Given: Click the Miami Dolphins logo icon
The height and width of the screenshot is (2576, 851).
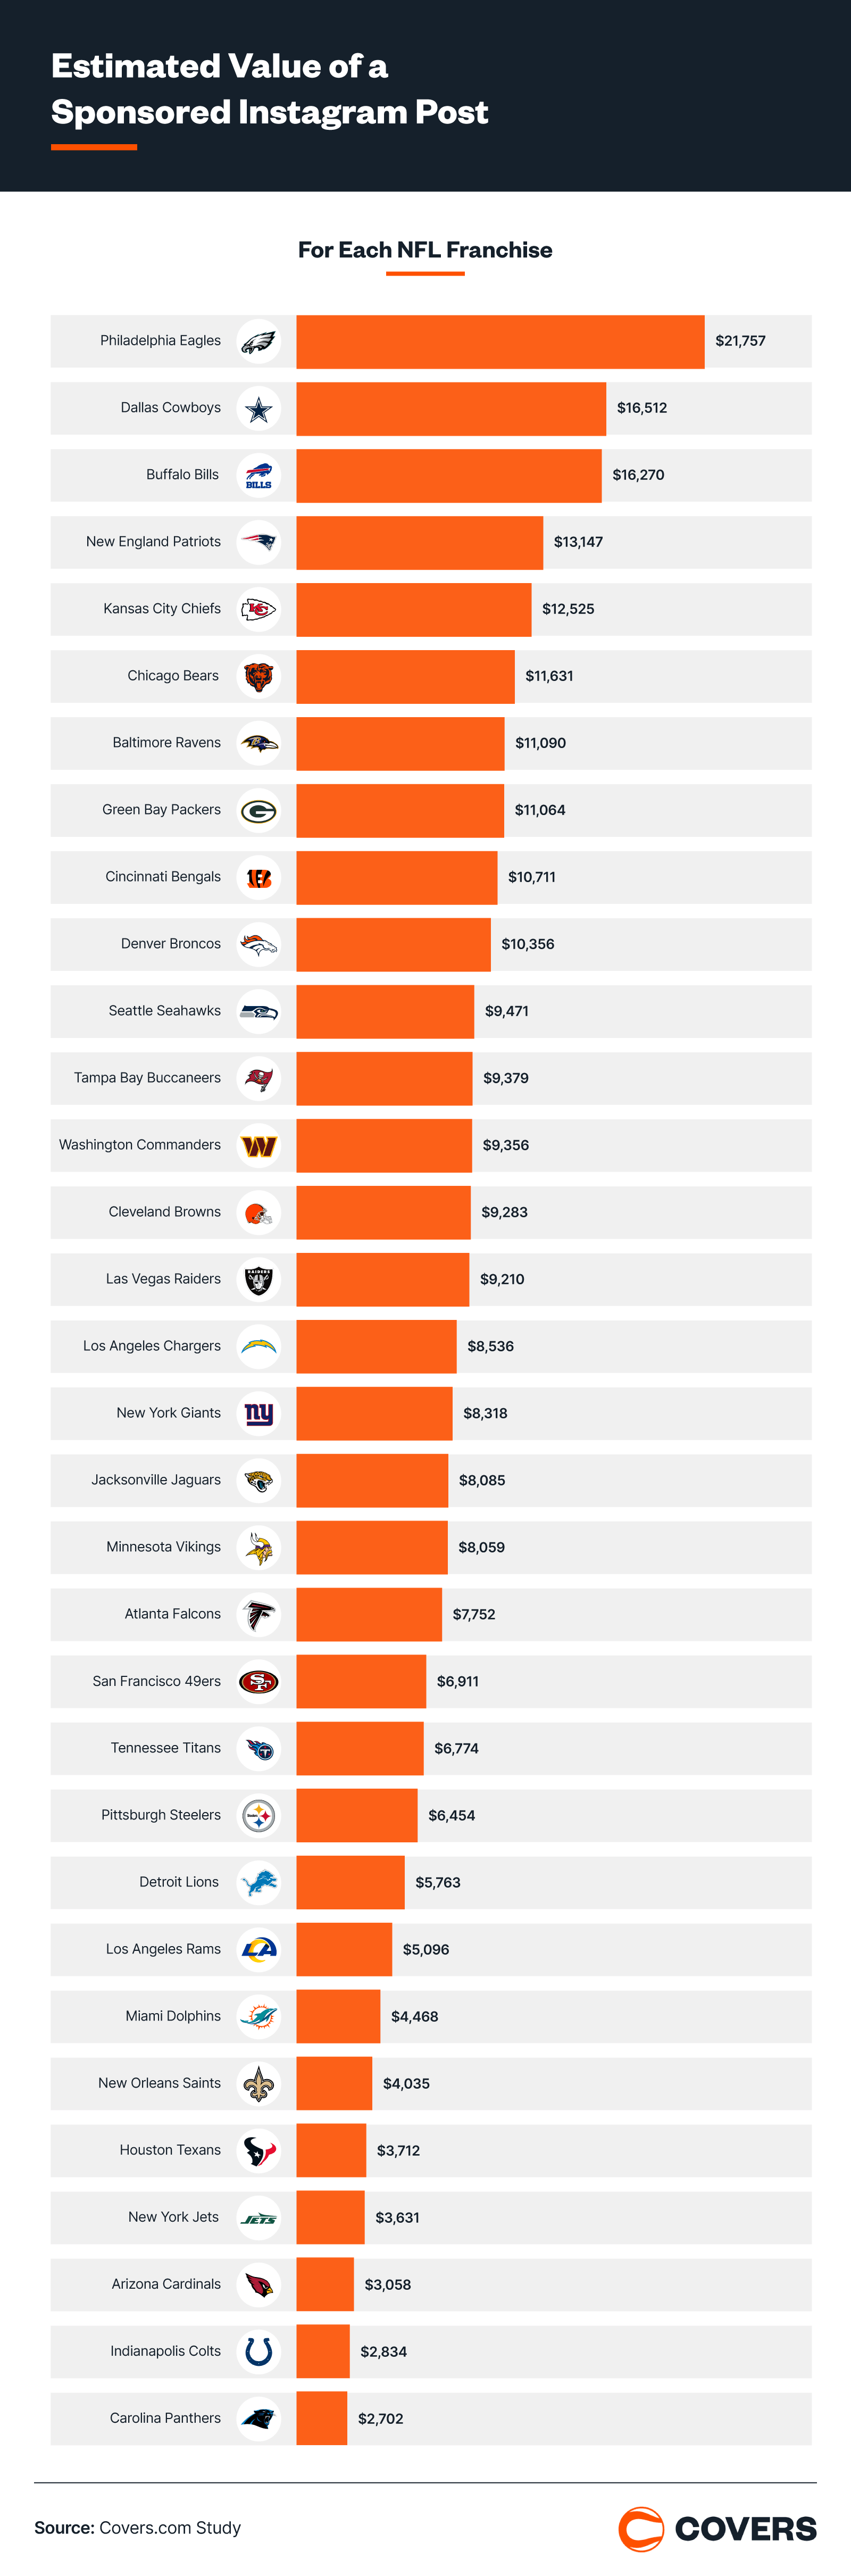Looking at the screenshot, I should (258, 2017).
